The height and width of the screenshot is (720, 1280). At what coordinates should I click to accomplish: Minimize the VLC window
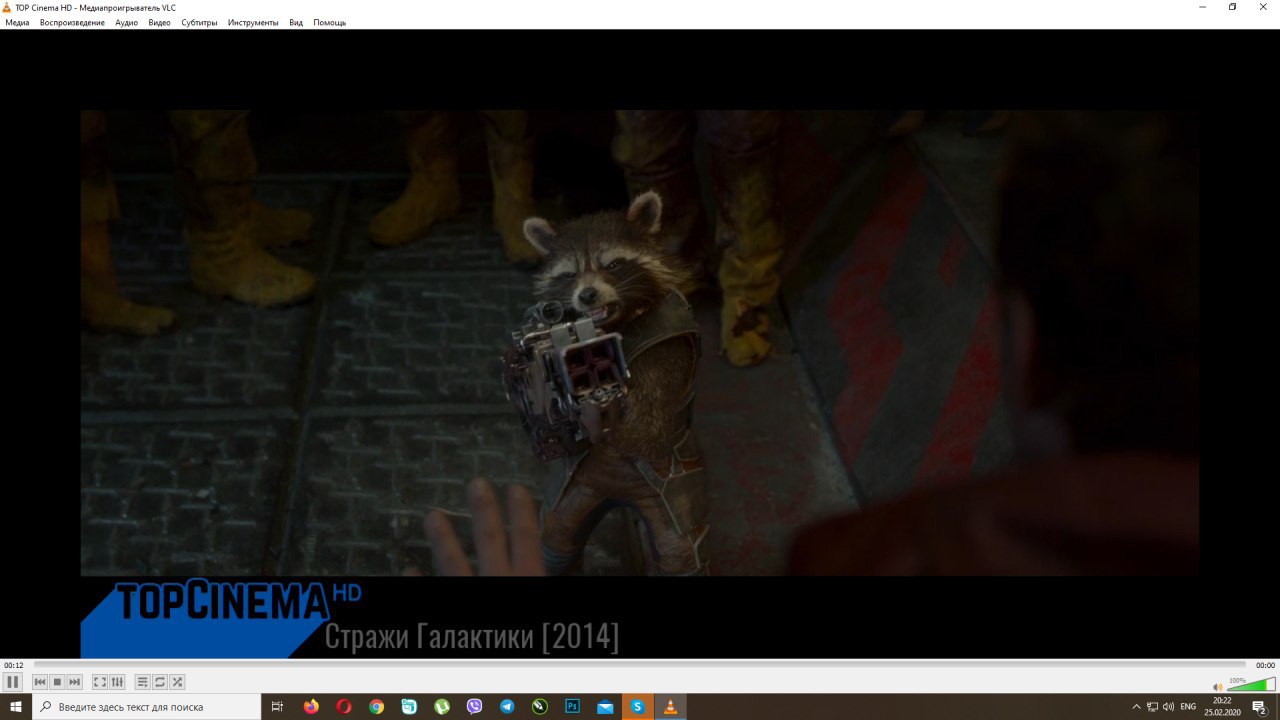tap(1202, 7)
